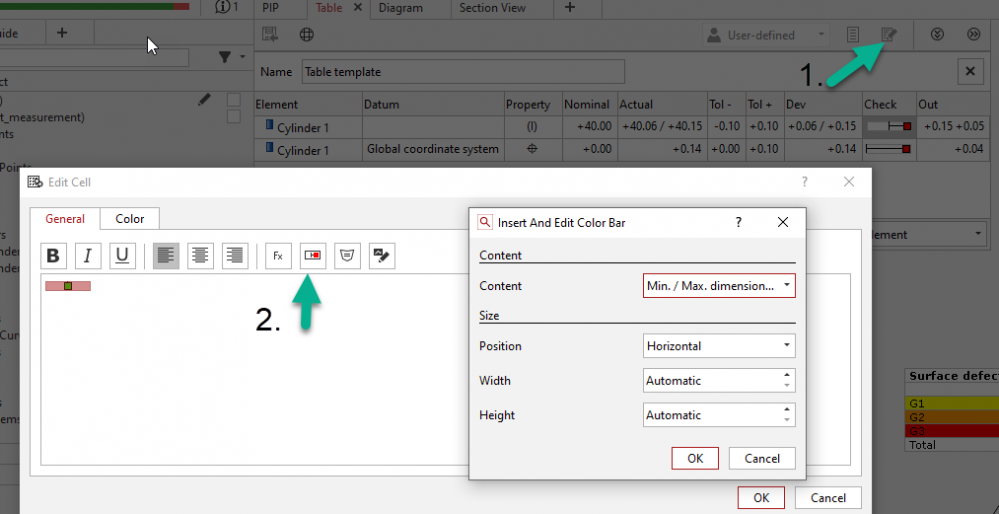
Task: Toggle bold formatting in Edit Cell
Action: (54, 256)
